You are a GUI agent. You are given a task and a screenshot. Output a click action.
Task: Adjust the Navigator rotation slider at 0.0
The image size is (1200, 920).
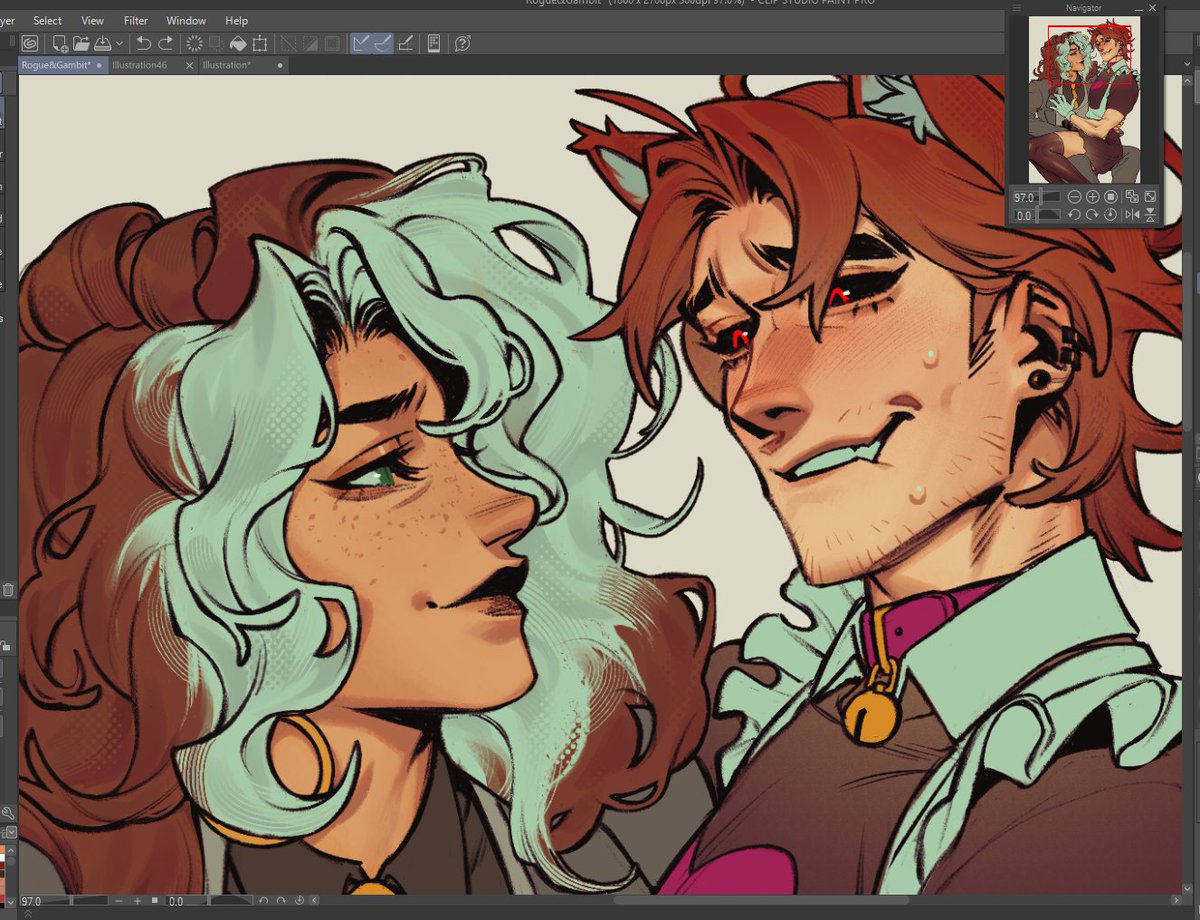(x=1037, y=215)
